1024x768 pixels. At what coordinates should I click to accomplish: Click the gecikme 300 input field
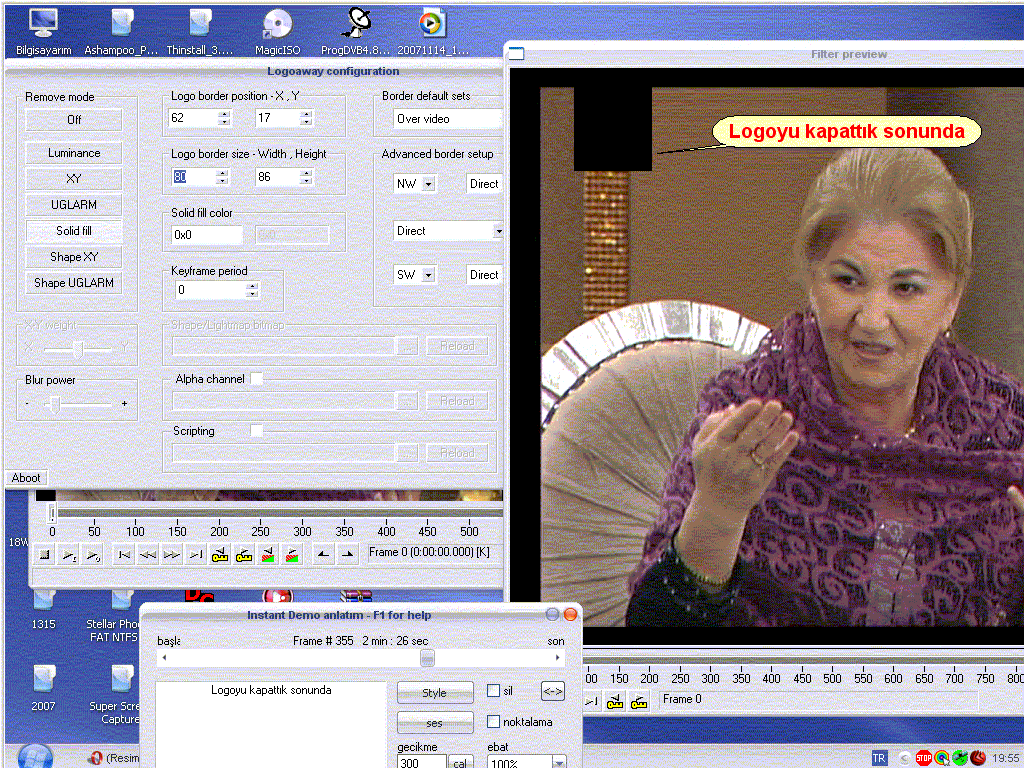(x=422, y=762)
